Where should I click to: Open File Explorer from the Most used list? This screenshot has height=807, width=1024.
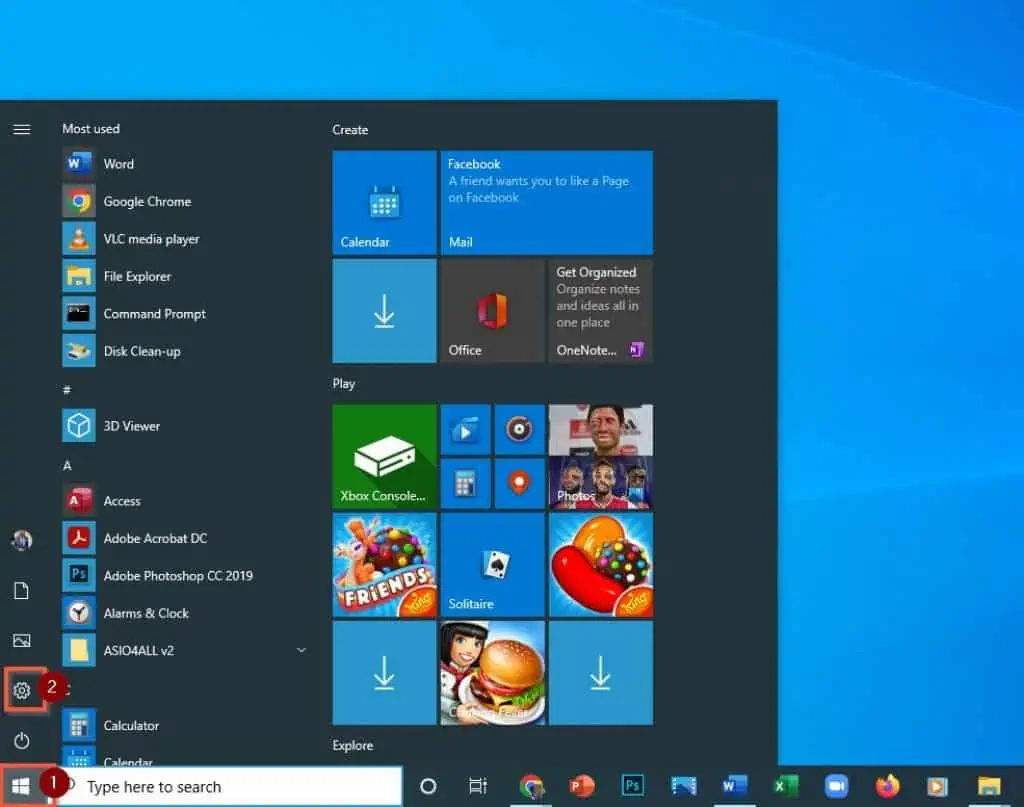[x=185, y=276]
